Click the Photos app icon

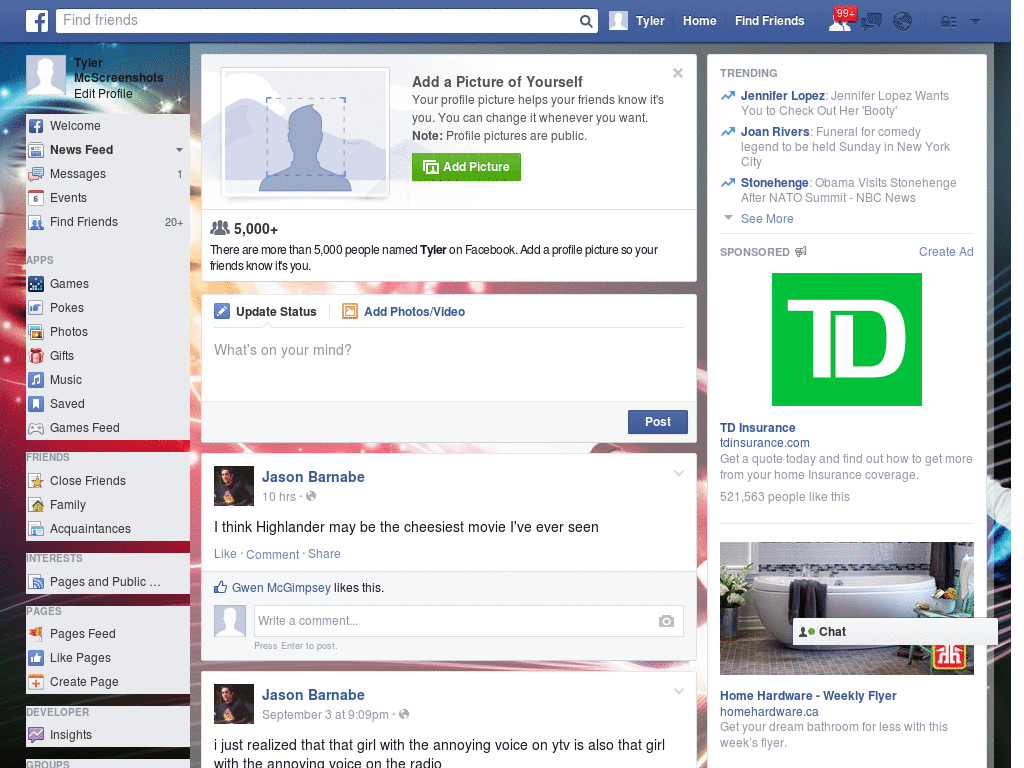tap(36, 332)
